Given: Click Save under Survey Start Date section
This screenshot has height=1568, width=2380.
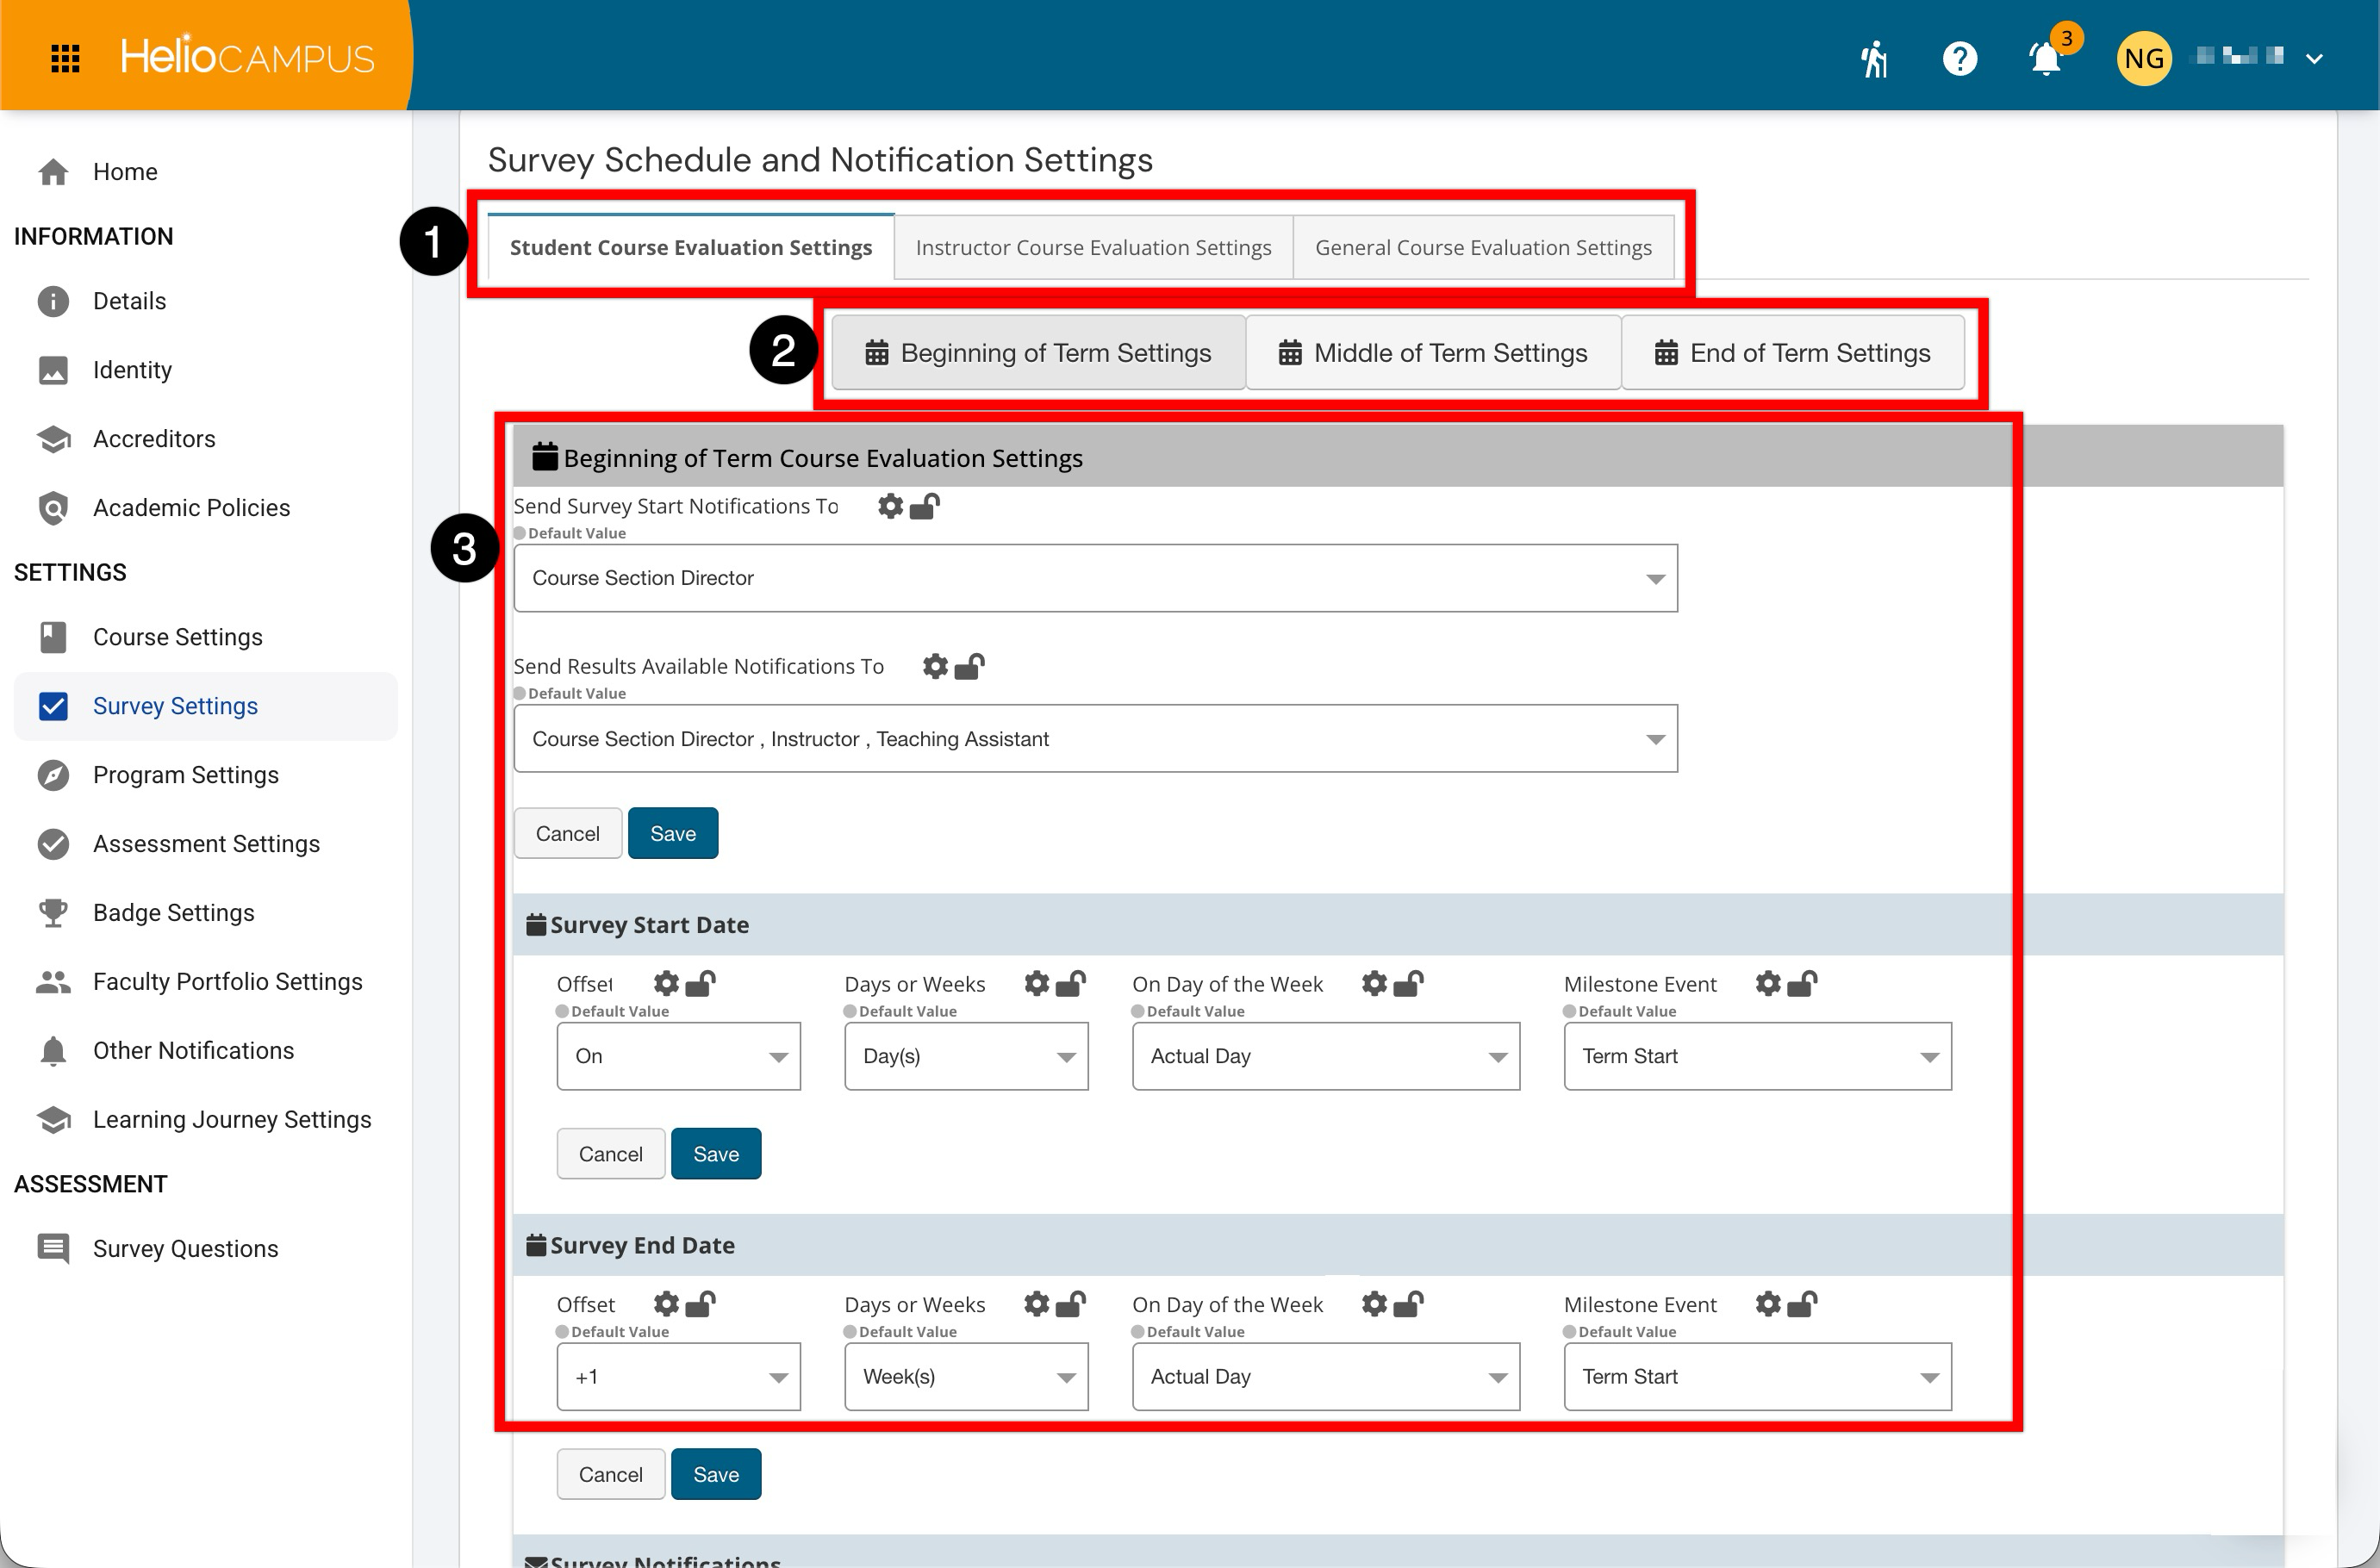Looking at the screenshot, I should 716,1154.
